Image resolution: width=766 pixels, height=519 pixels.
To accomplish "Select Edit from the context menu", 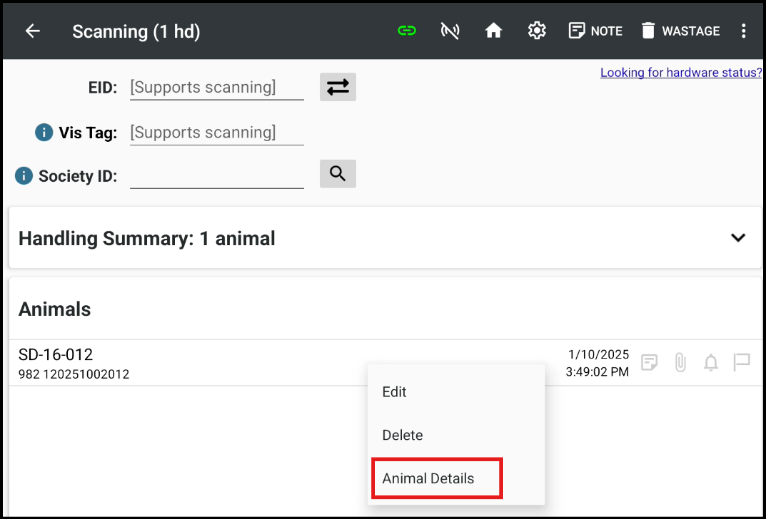I will pyautogui.click(x=395, y=392).
